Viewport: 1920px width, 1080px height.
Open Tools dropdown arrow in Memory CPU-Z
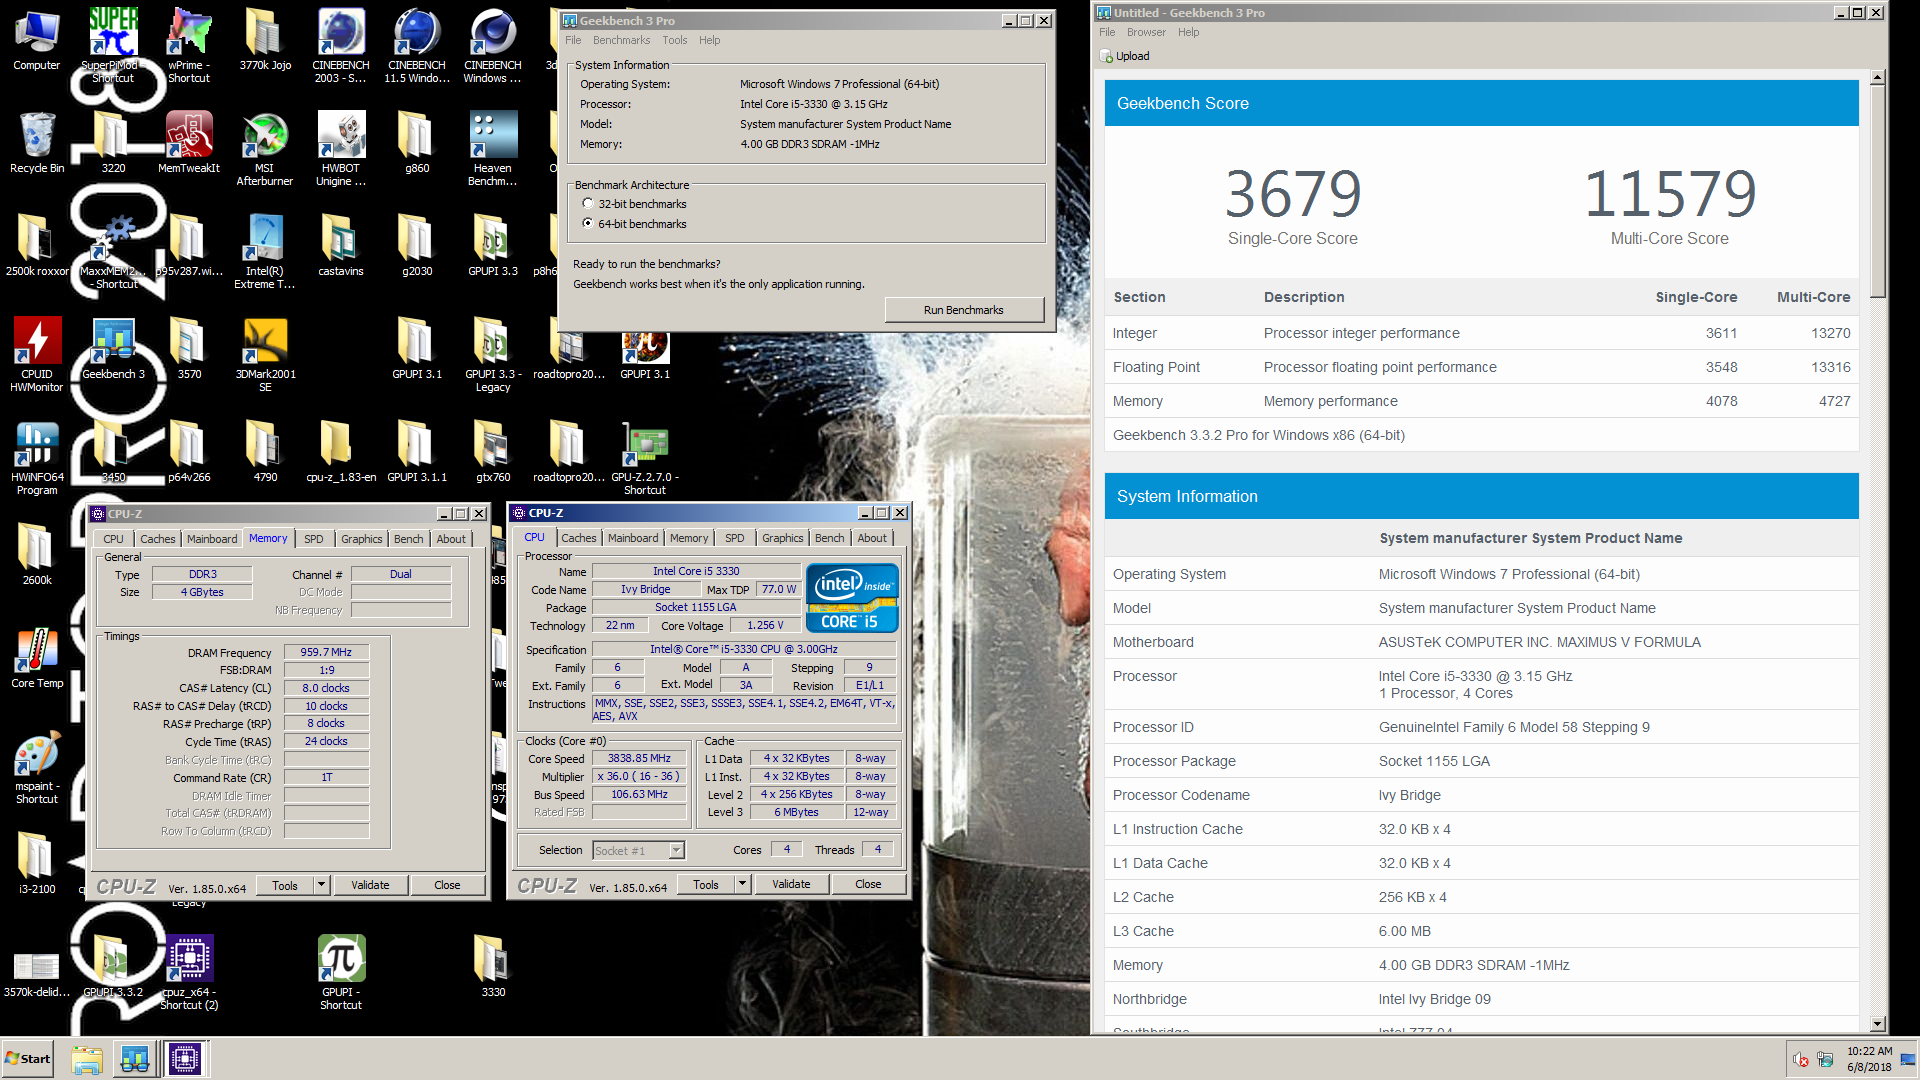click(321, 885)
